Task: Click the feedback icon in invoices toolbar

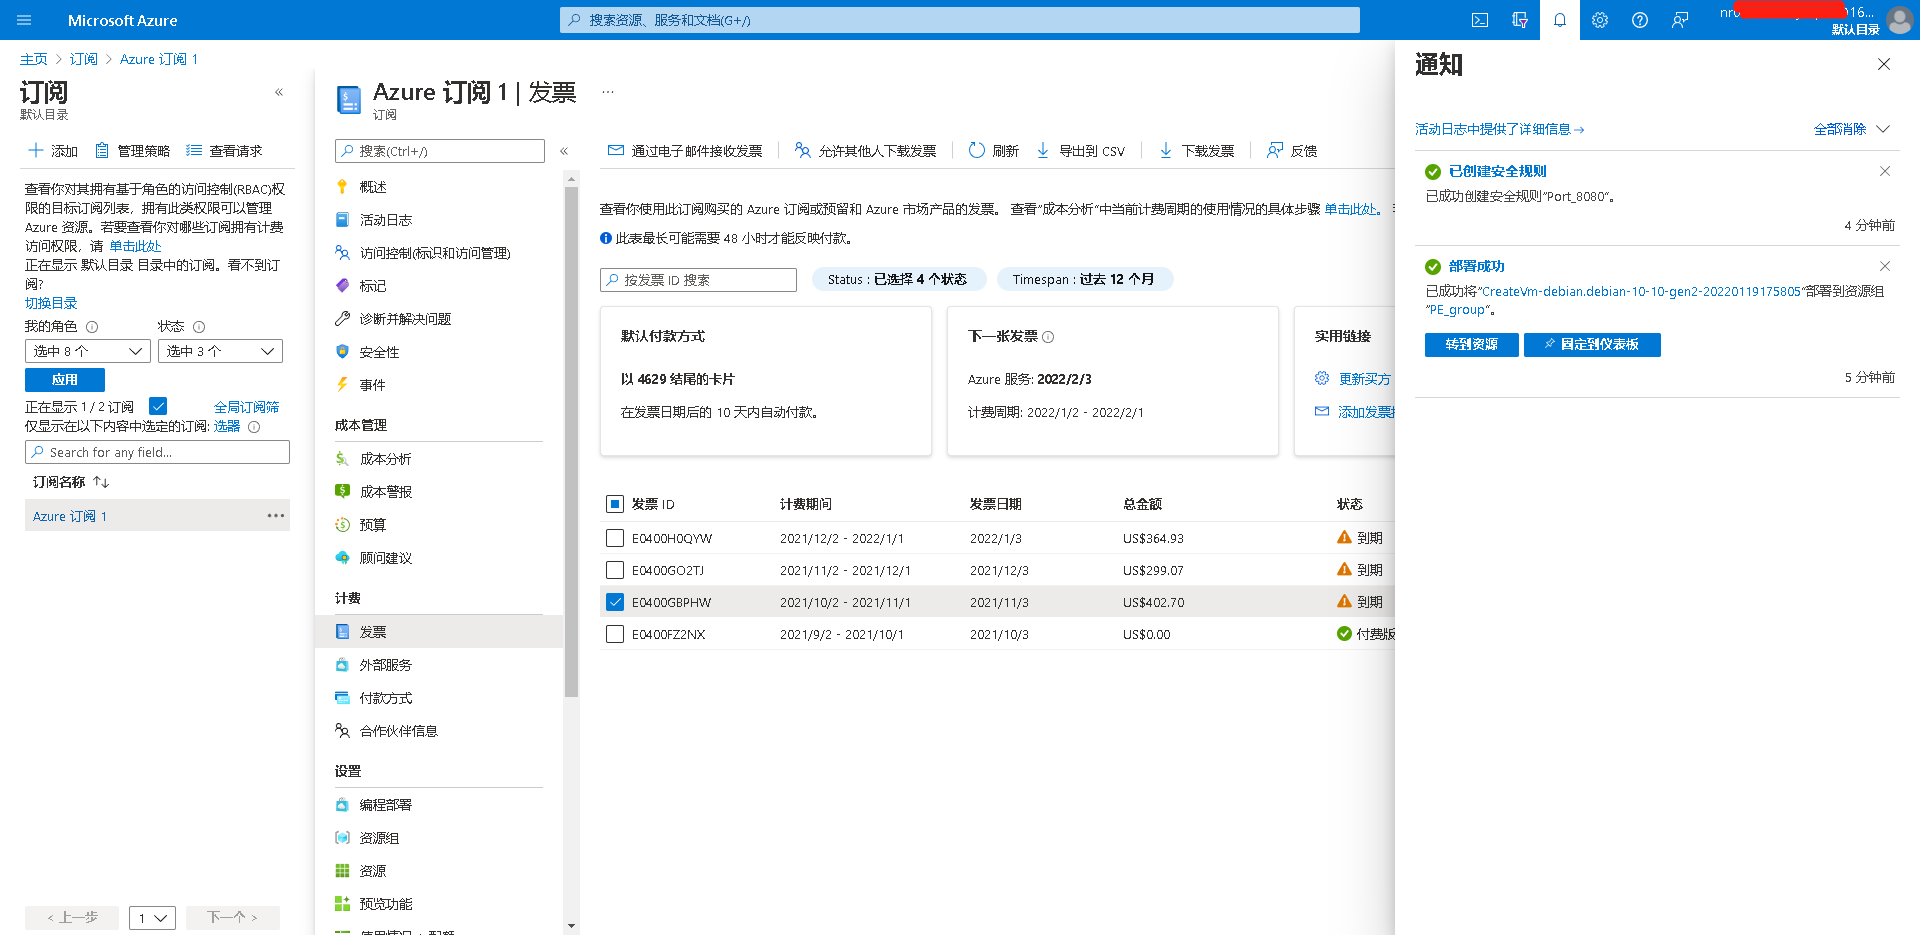Action: [1275, 150]
